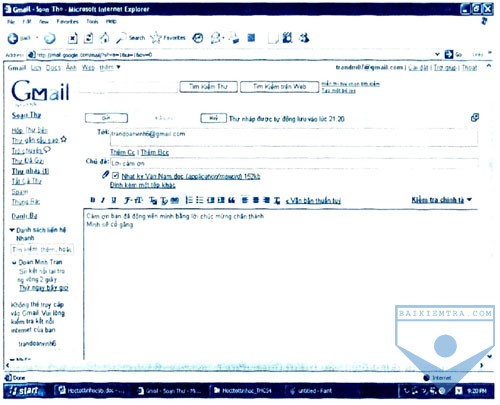
Task: Uncheck the Nhat ky Van Nam.doc attachment
Action: (x=116, y=175)
